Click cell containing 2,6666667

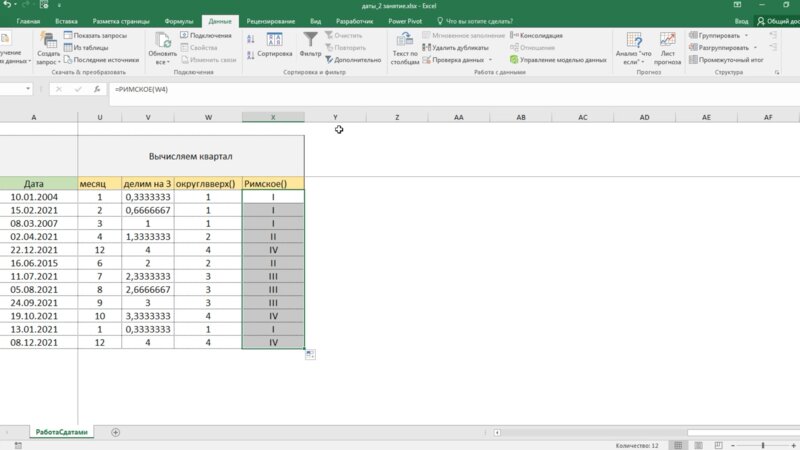(148, 290)
